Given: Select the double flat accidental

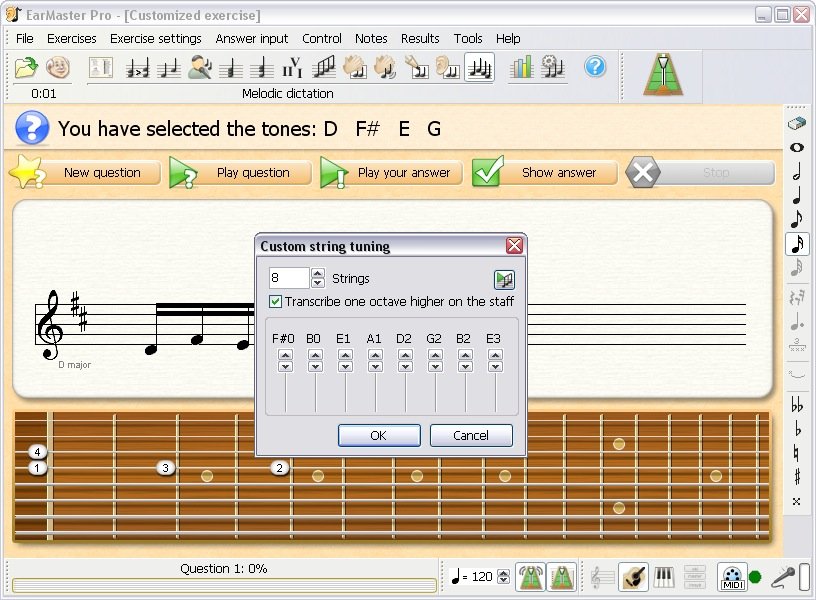Looking at the screenshot, I should click(797, 404).
